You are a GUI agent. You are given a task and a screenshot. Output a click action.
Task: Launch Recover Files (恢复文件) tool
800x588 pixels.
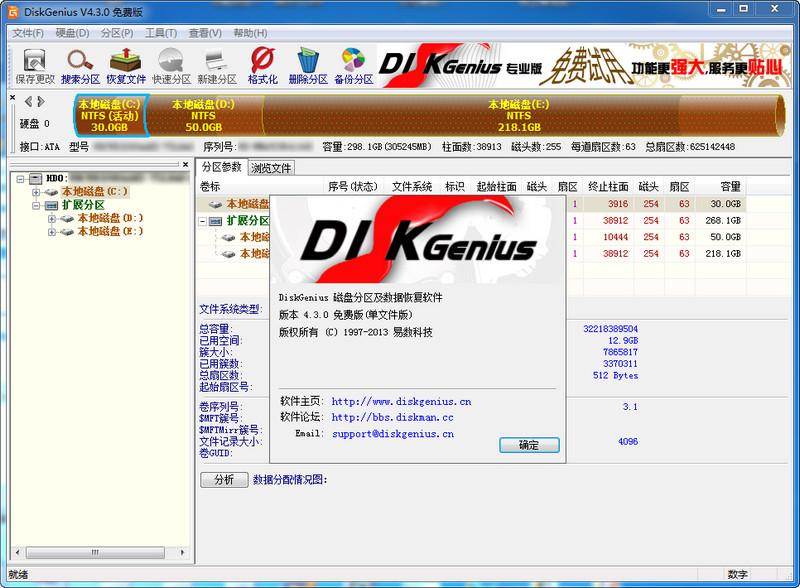click(126, 66)
